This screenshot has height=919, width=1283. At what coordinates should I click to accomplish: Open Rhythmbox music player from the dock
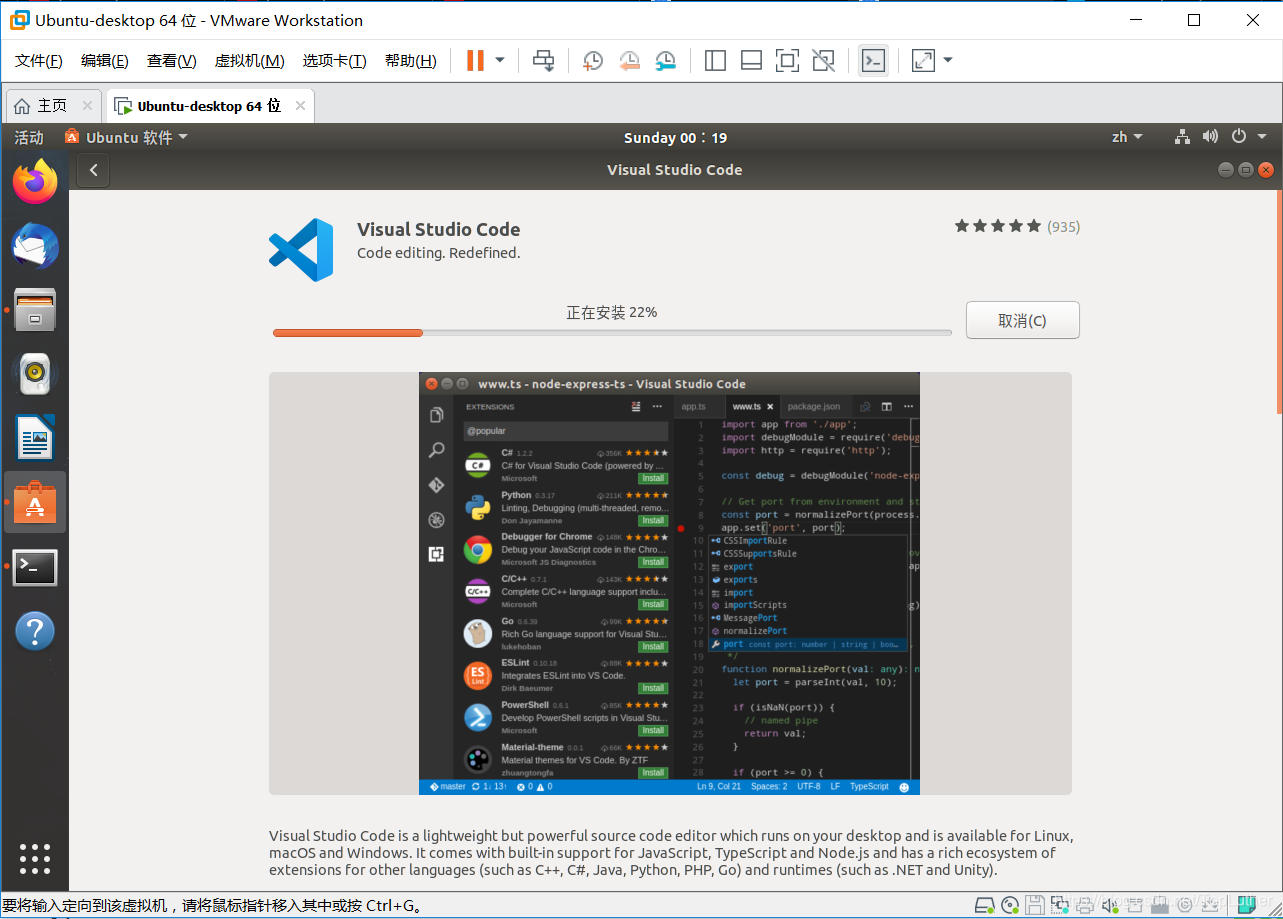point(35,374)
